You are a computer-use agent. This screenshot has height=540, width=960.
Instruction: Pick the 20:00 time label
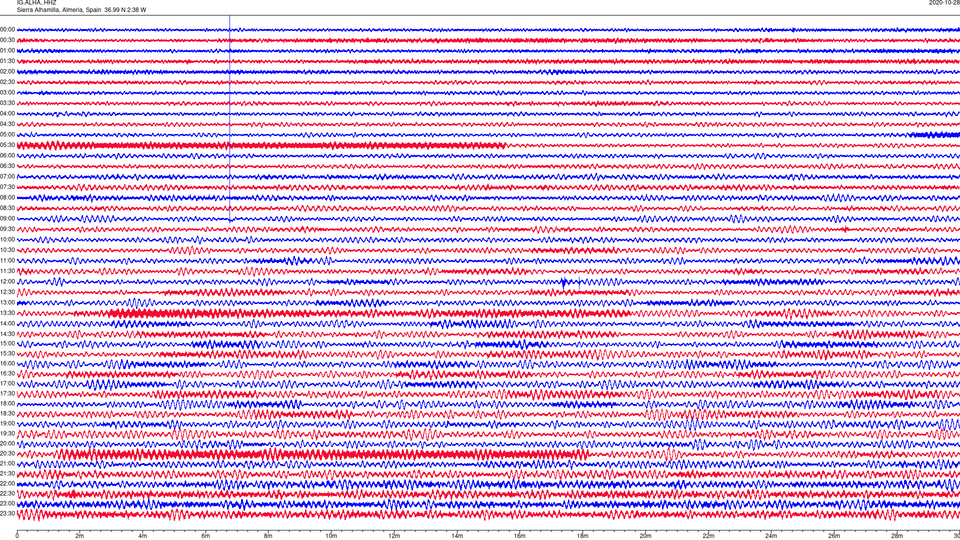click(x=7, y=443)
